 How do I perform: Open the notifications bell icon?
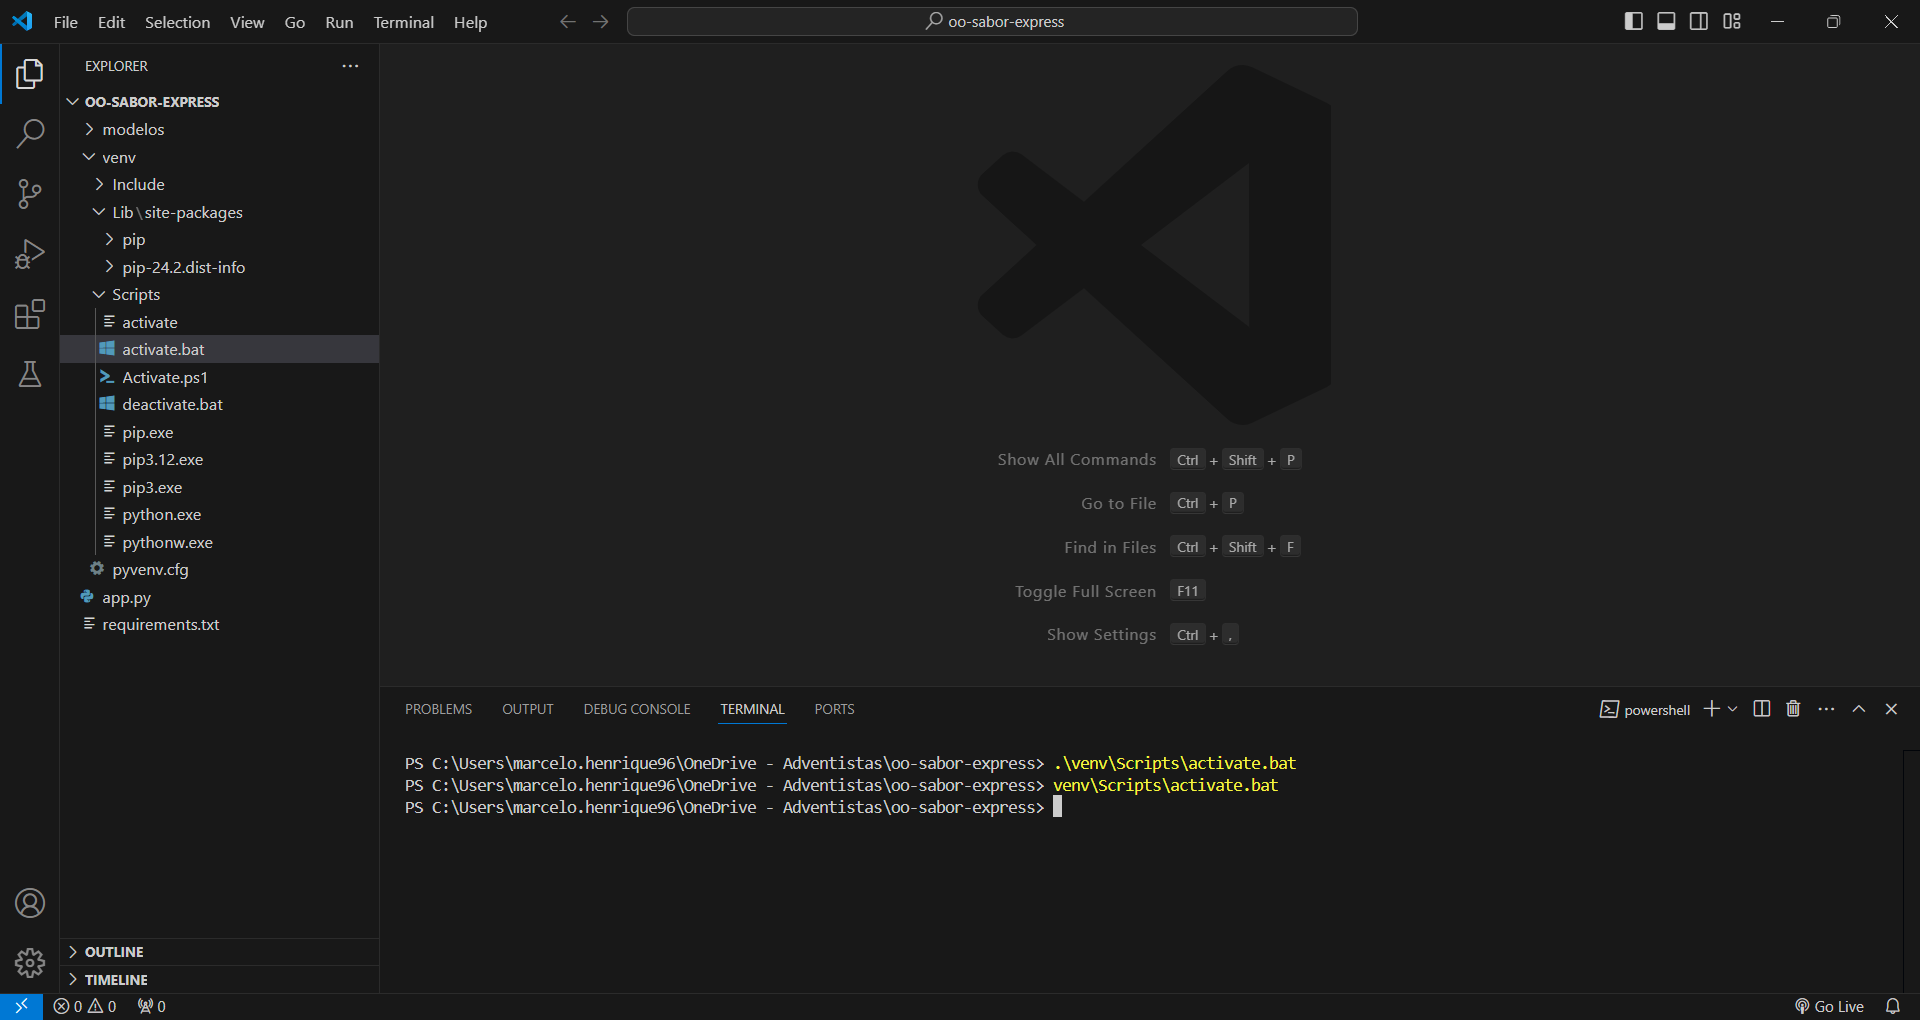1893,1006
